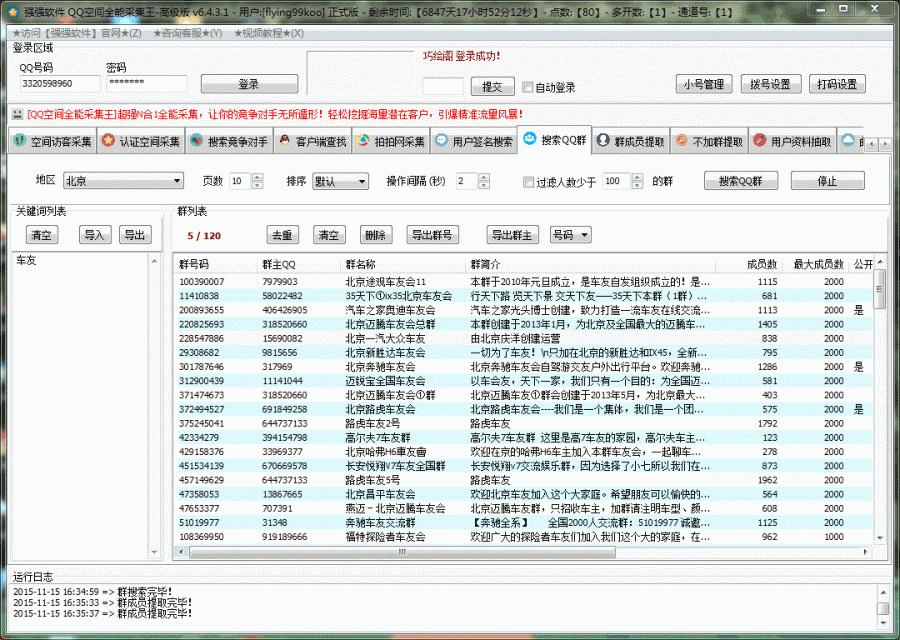Click 清空 in the group list toolbar
900x640 pixels.
pyautogui.click(x=329, y=235)
